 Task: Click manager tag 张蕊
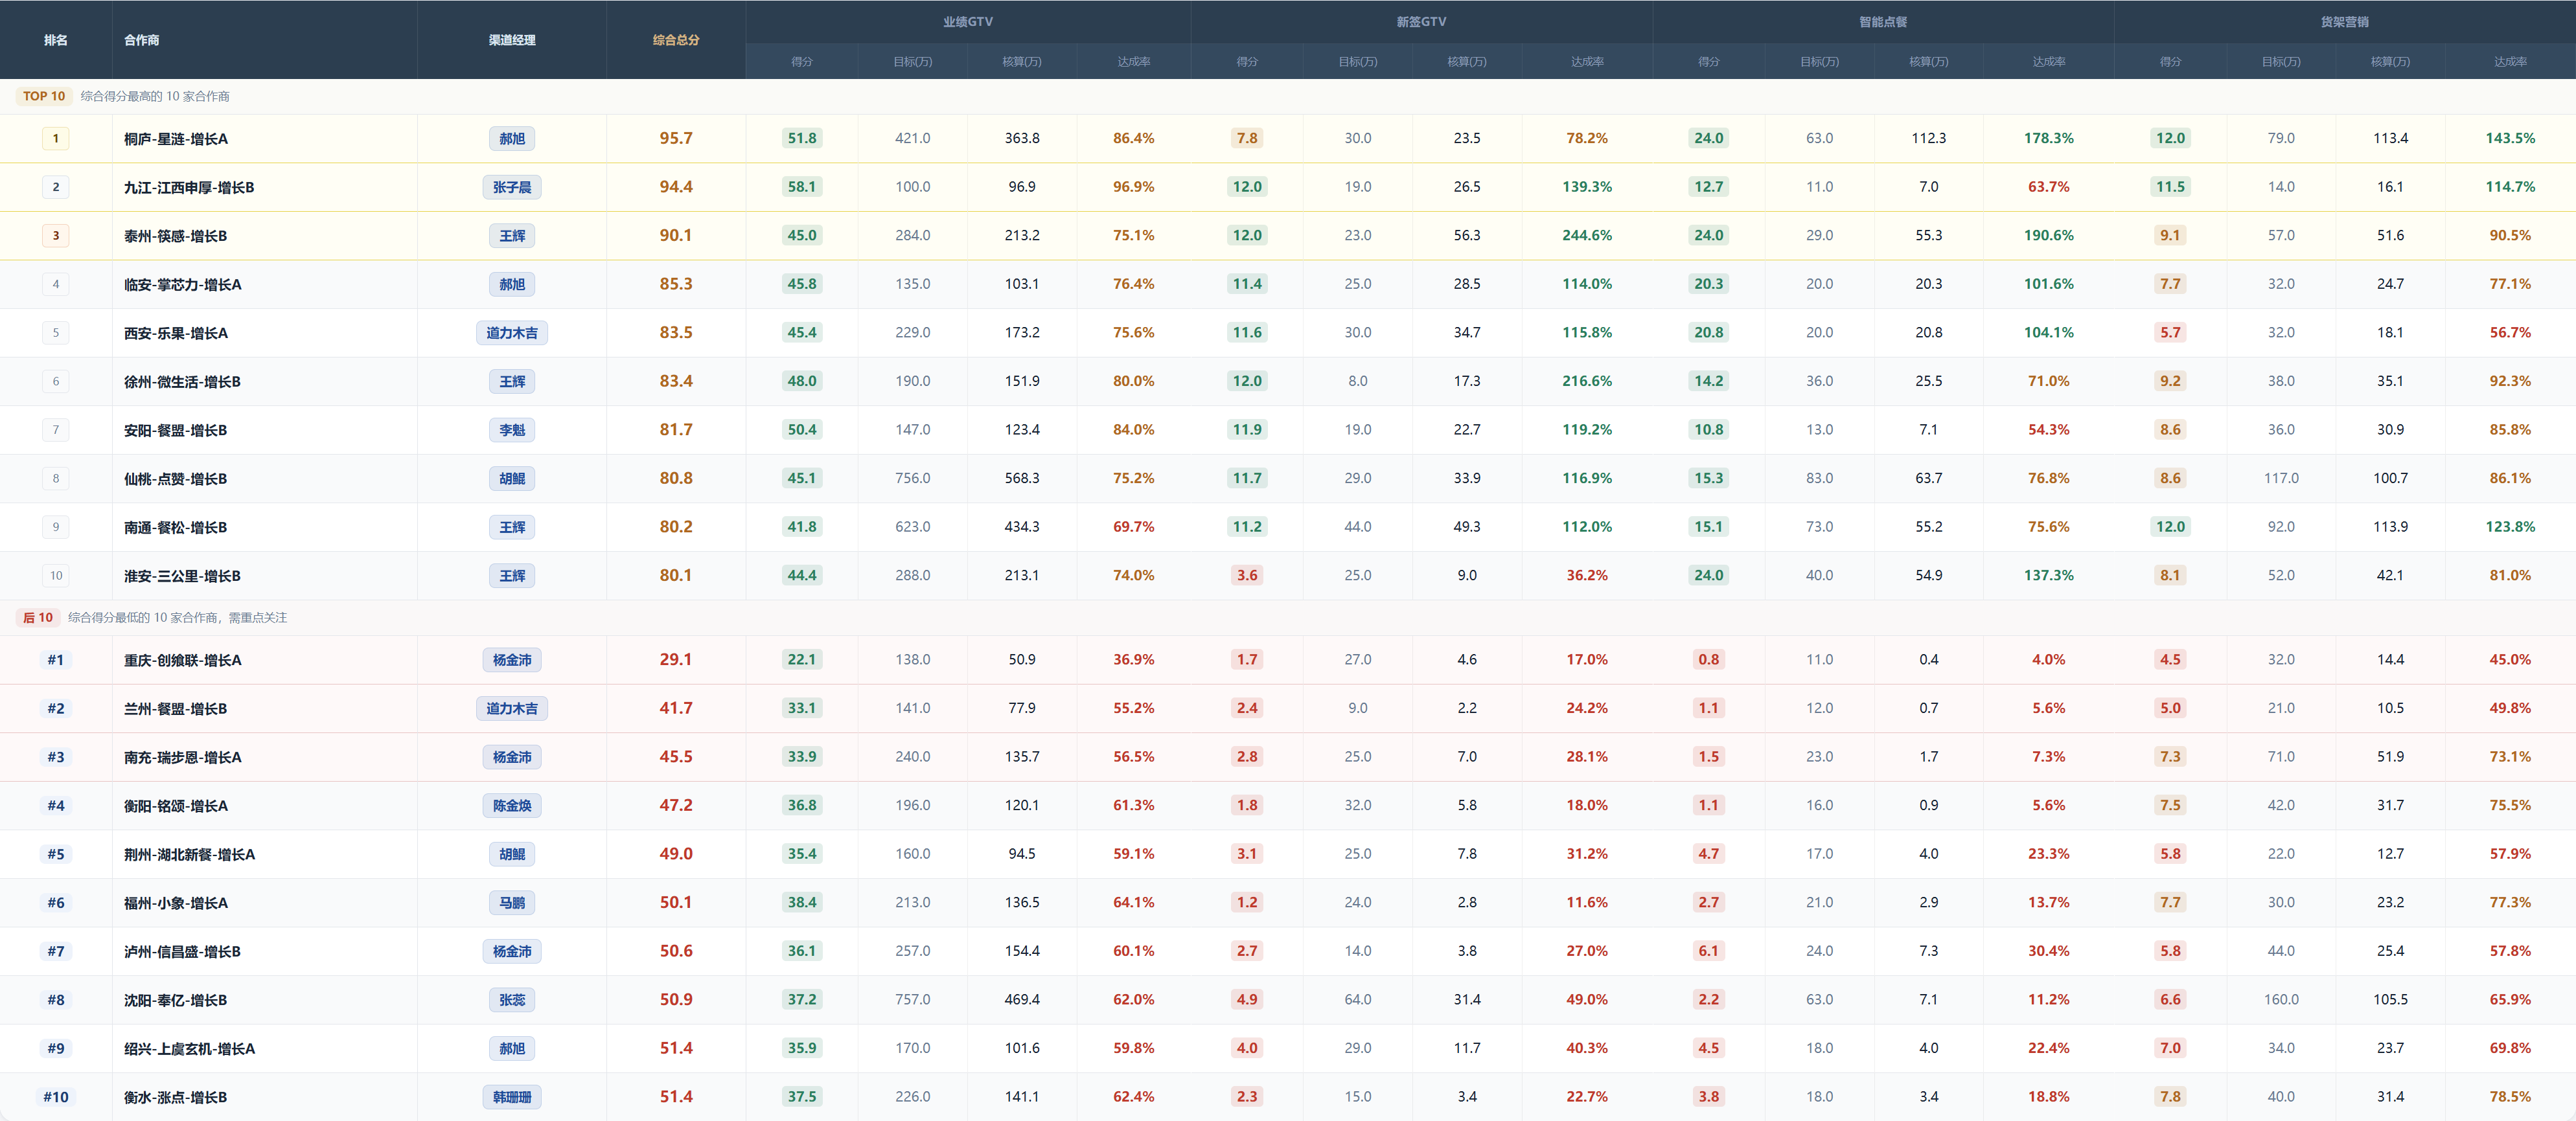(512, 999)
